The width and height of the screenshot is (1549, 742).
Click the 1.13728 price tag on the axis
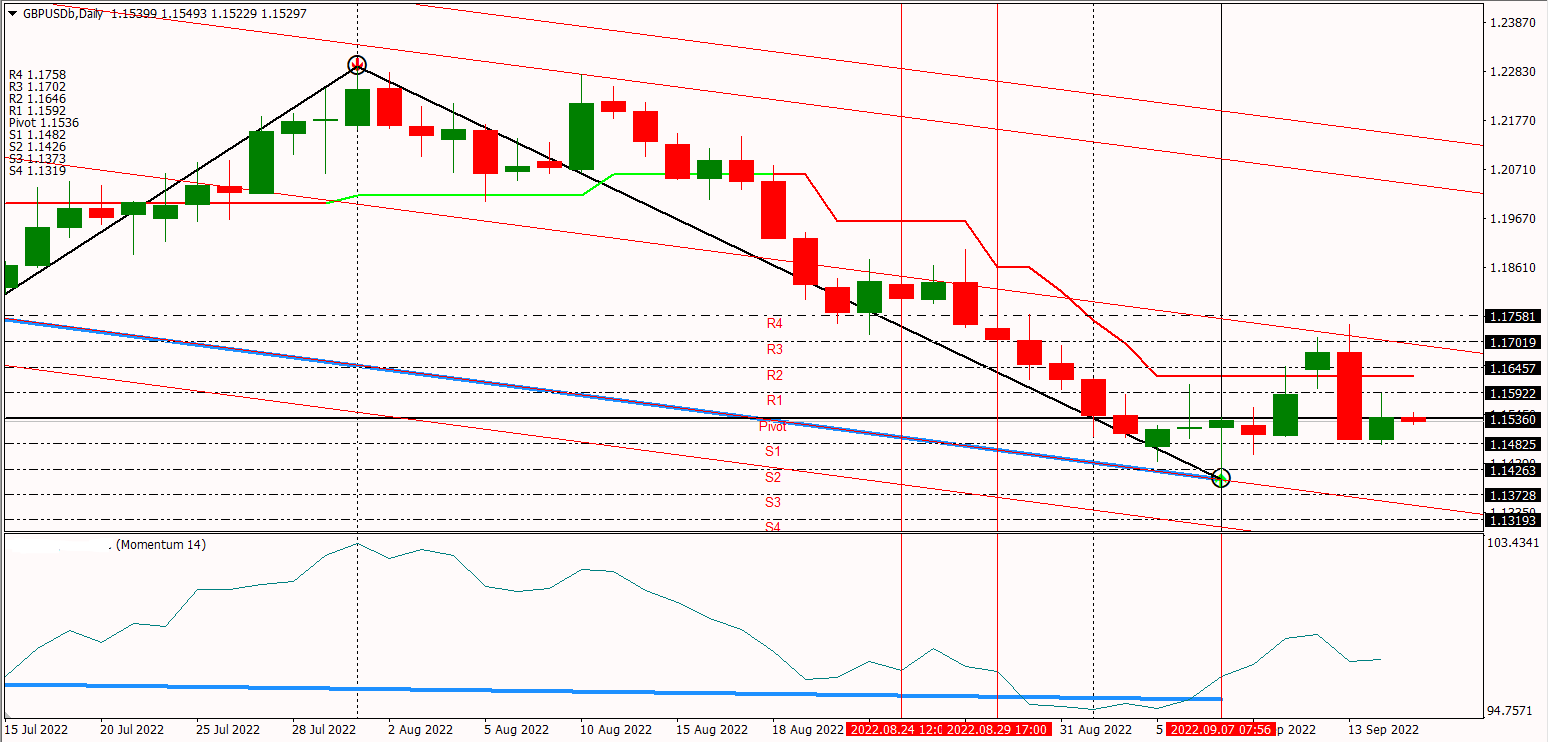pos(1514,496)
